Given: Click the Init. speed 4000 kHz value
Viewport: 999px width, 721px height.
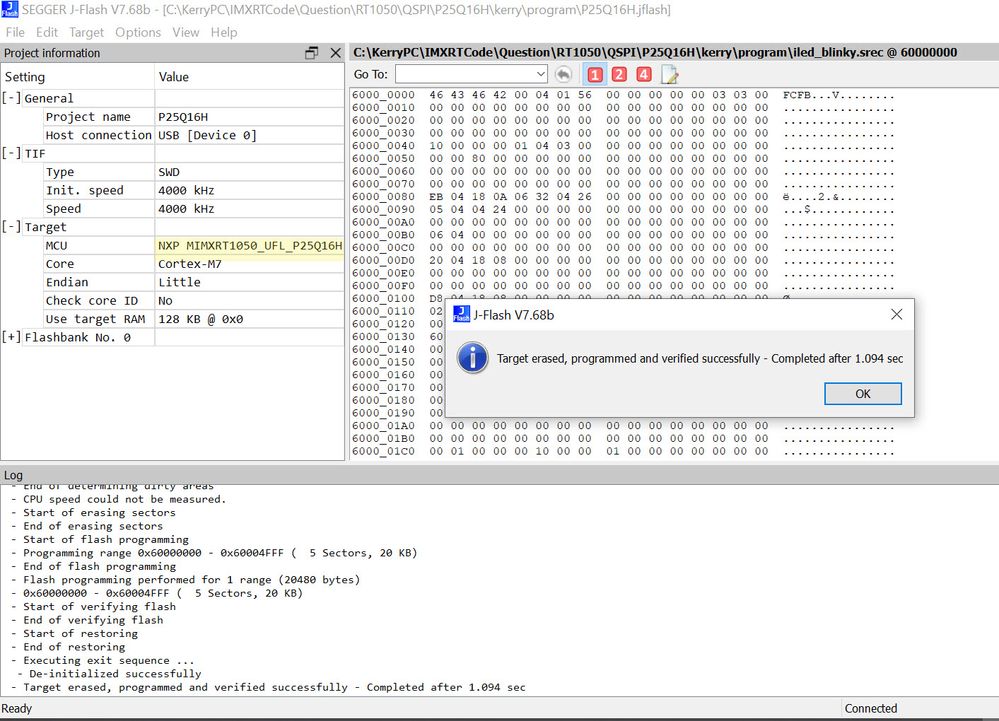Looking at the screenshot, I should (x=186, y=190).
